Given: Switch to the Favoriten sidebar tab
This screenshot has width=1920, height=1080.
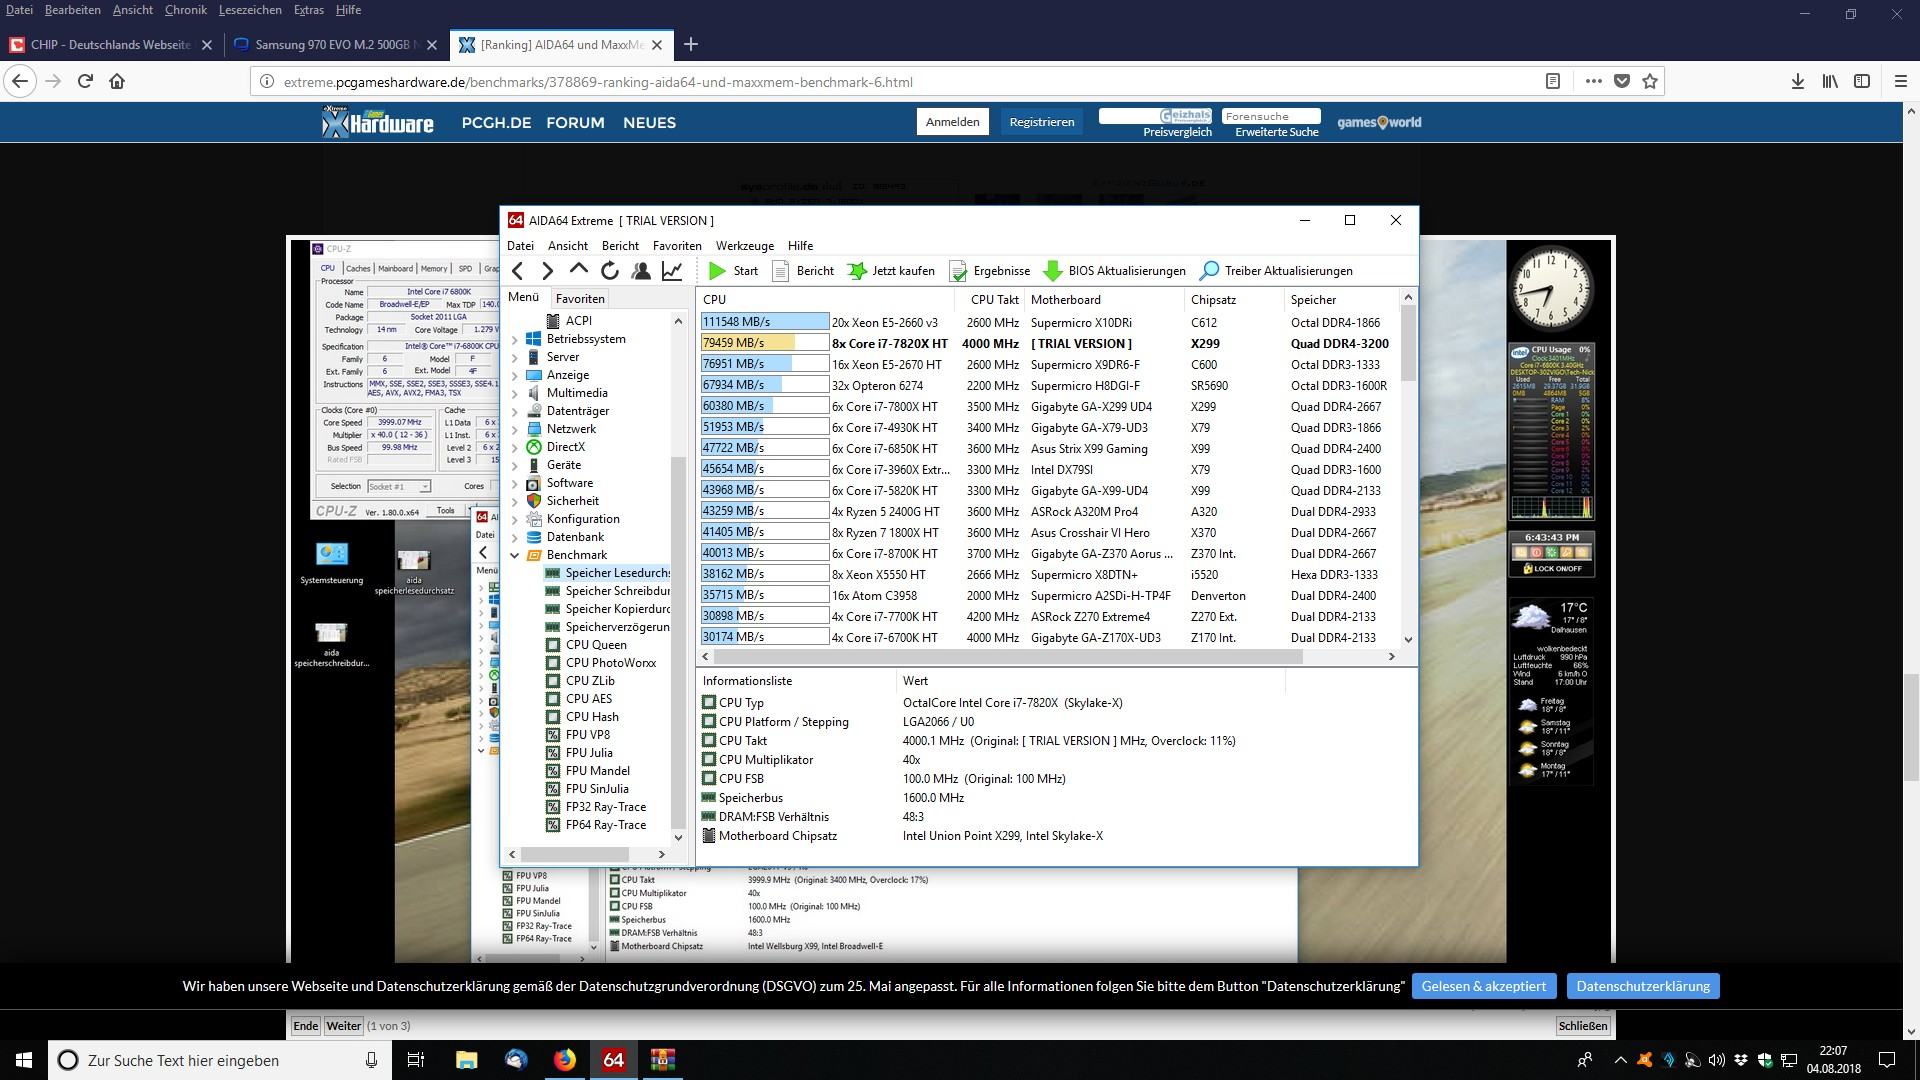Looking at the screenshot, I should click(580, 299).
